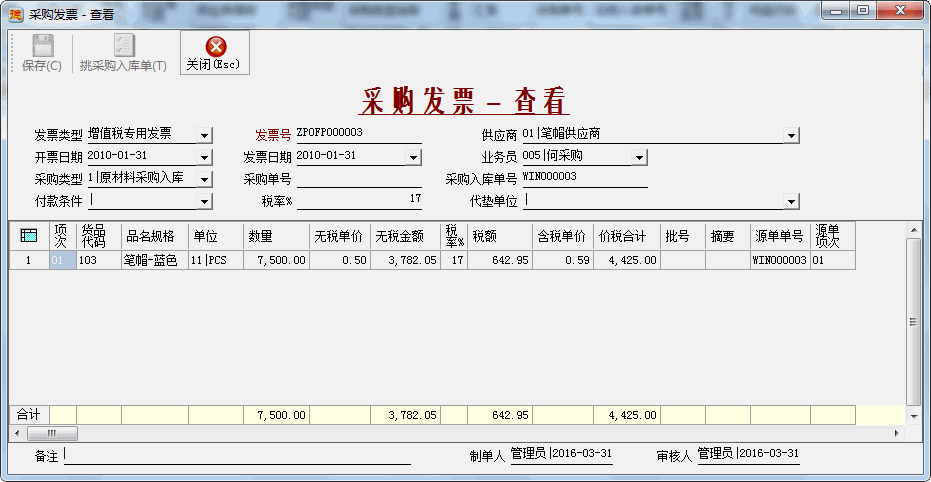The height and width of the screenshot is (482, 931).
Task: Click the 税率% input field
Action: tap(359, 201)
